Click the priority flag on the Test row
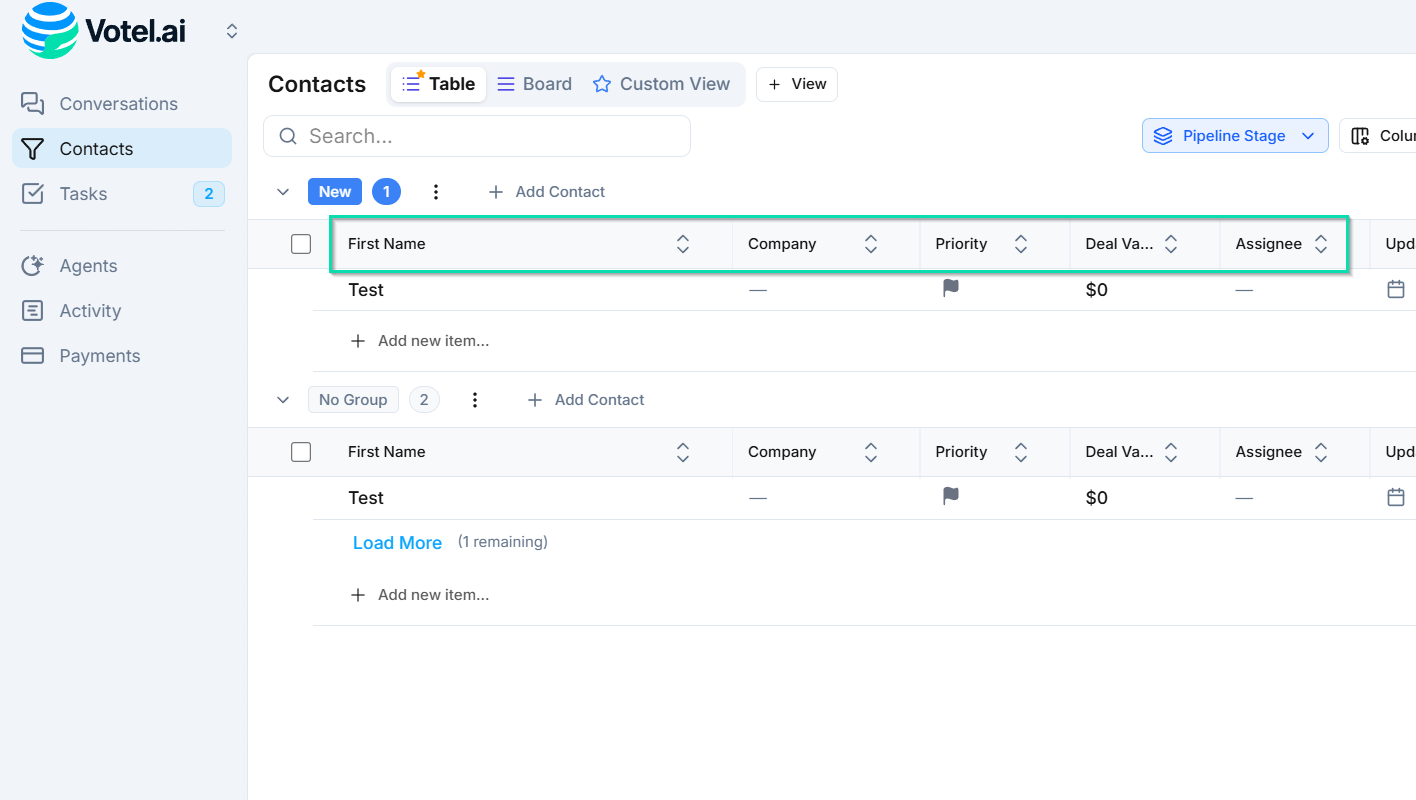The height and width of the screenshot is (800, 1416). point(950,288)
